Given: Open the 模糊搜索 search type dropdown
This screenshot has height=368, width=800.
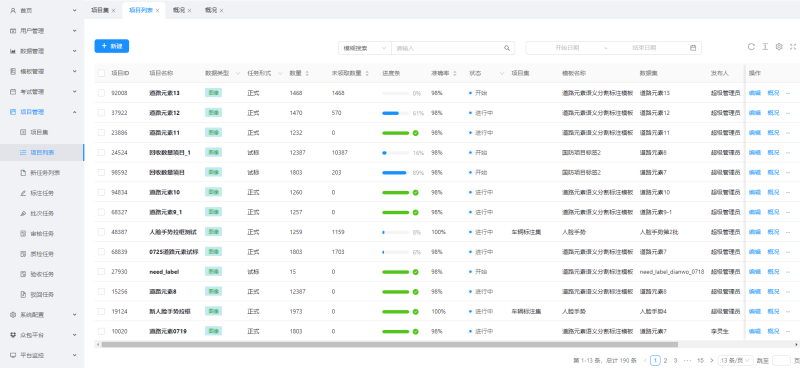Looking at the screenshot, I should point(365,48).
